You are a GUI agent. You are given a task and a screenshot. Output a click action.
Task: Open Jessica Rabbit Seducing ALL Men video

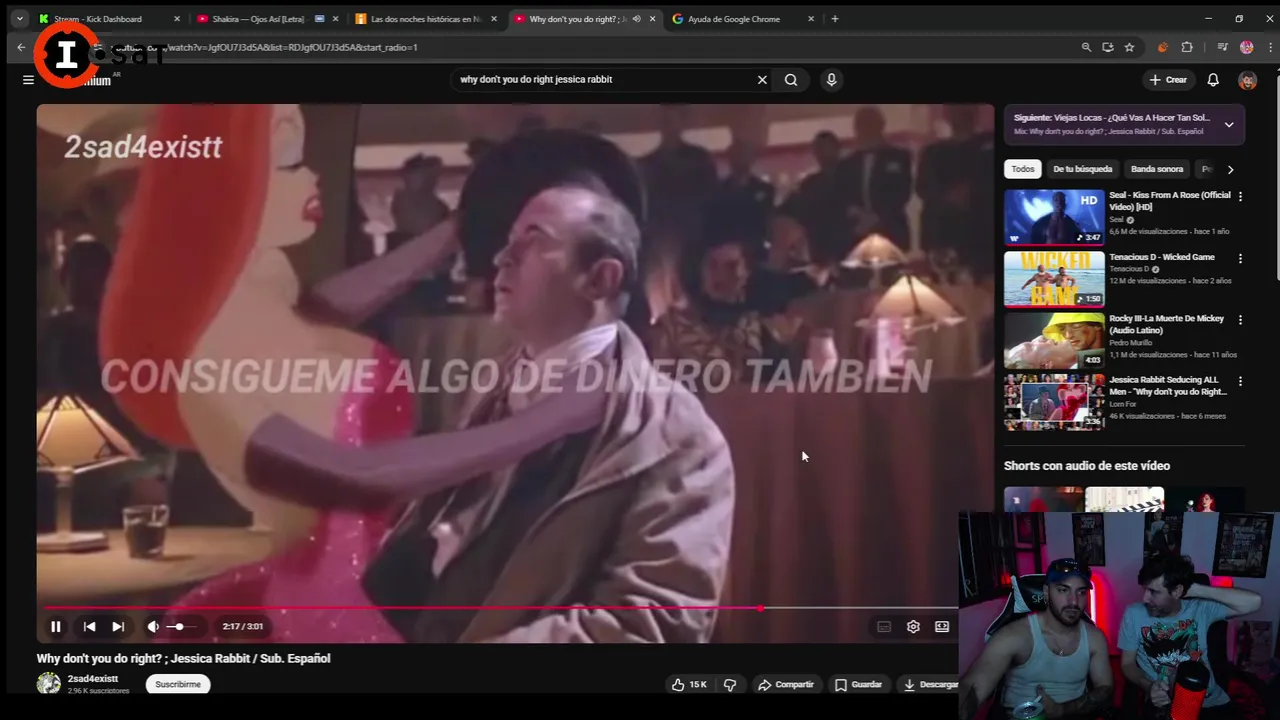1168,386
